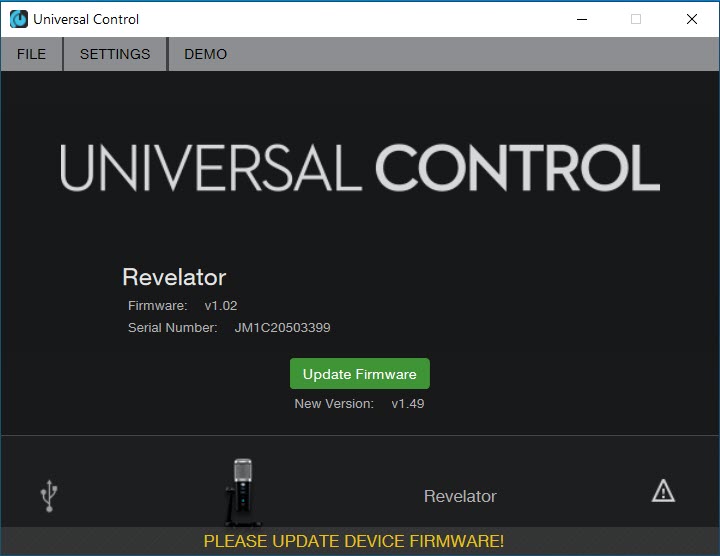Click the Revelator label in device bar

point(460,496)
